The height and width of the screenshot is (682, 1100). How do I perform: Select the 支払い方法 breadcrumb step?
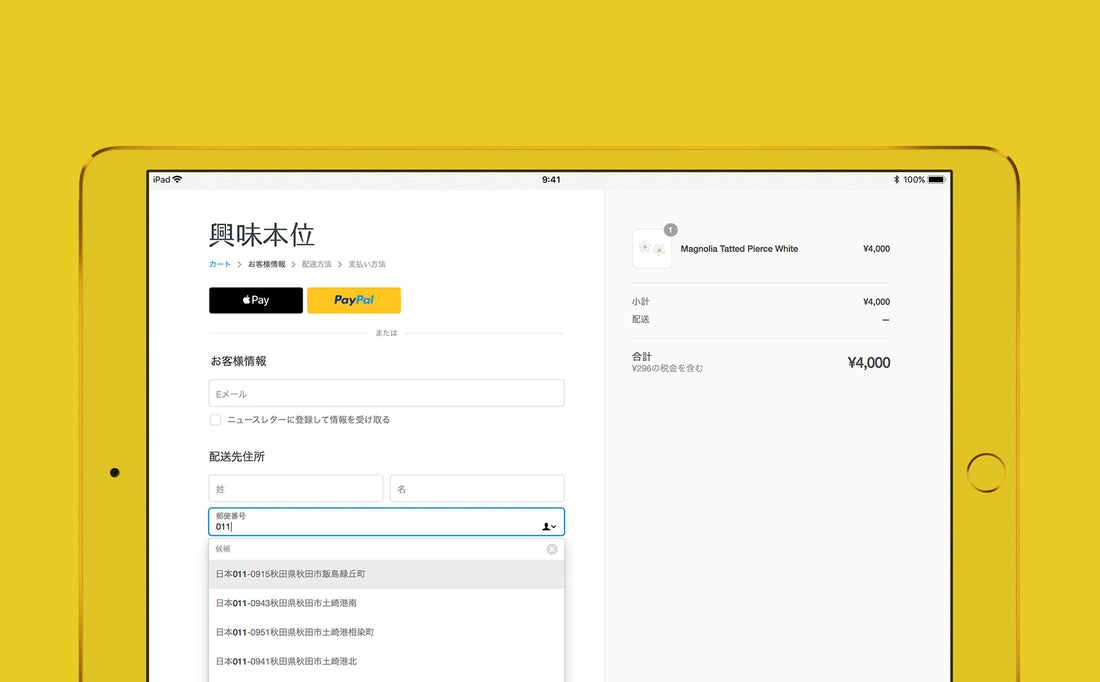pyautogui.click(x=366, y=264)
